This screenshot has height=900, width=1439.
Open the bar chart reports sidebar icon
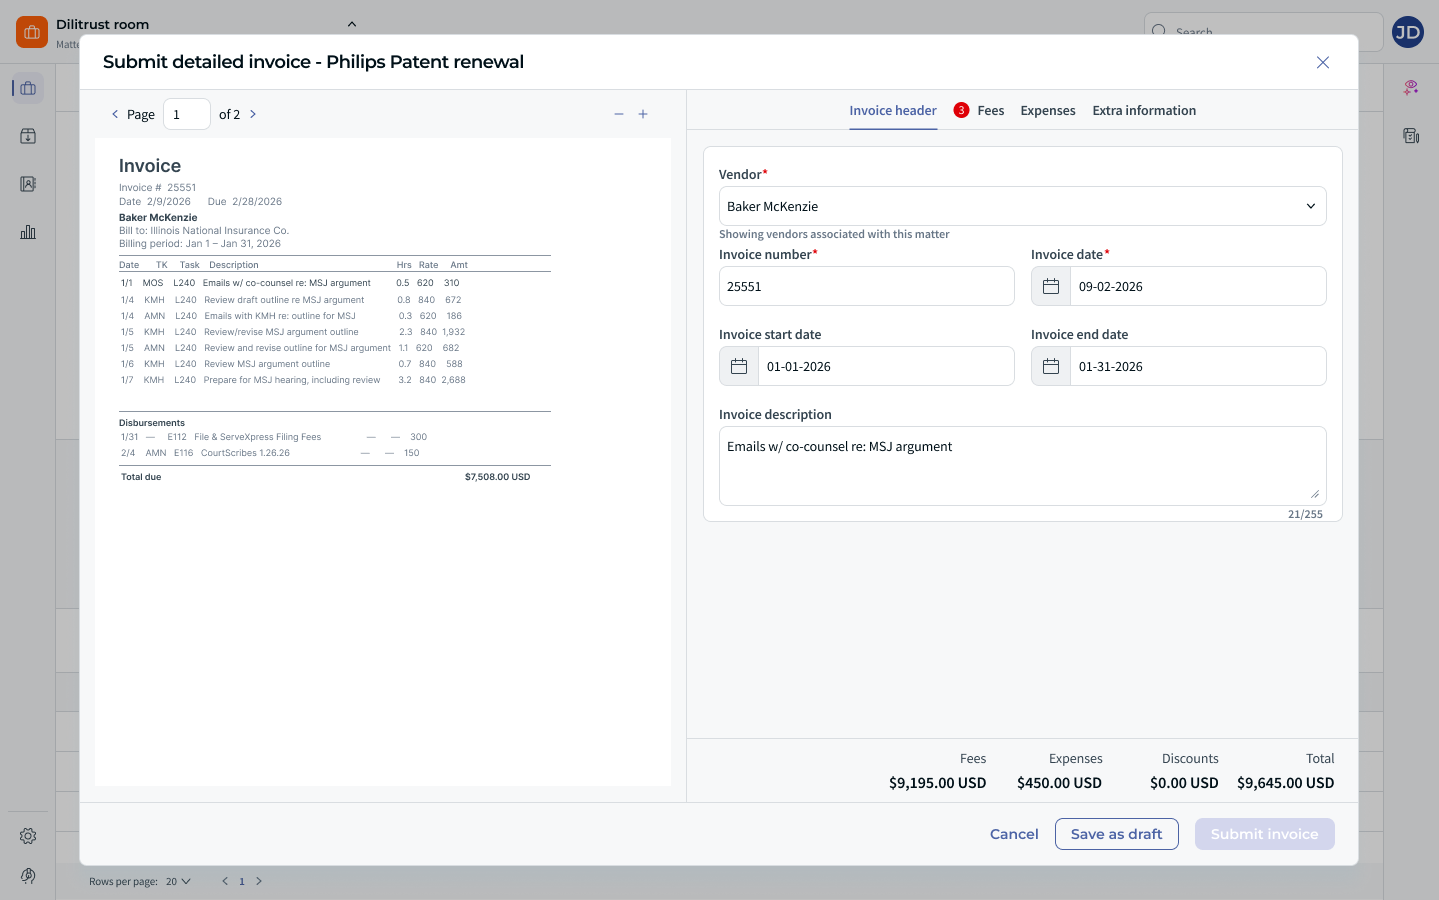click(x=28, y=232)
